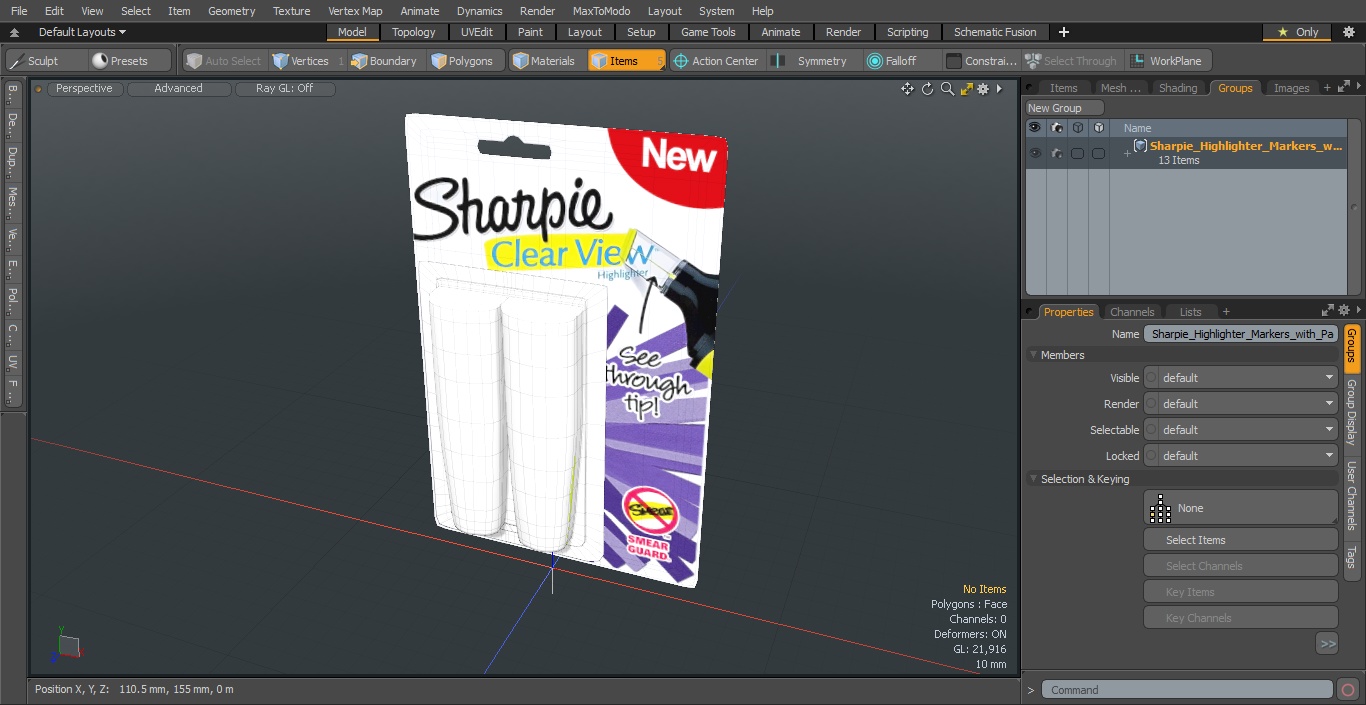This screenshot has width=1366, height=705.
Task: Click the WorkPlane button
Action: point(1167,61)
